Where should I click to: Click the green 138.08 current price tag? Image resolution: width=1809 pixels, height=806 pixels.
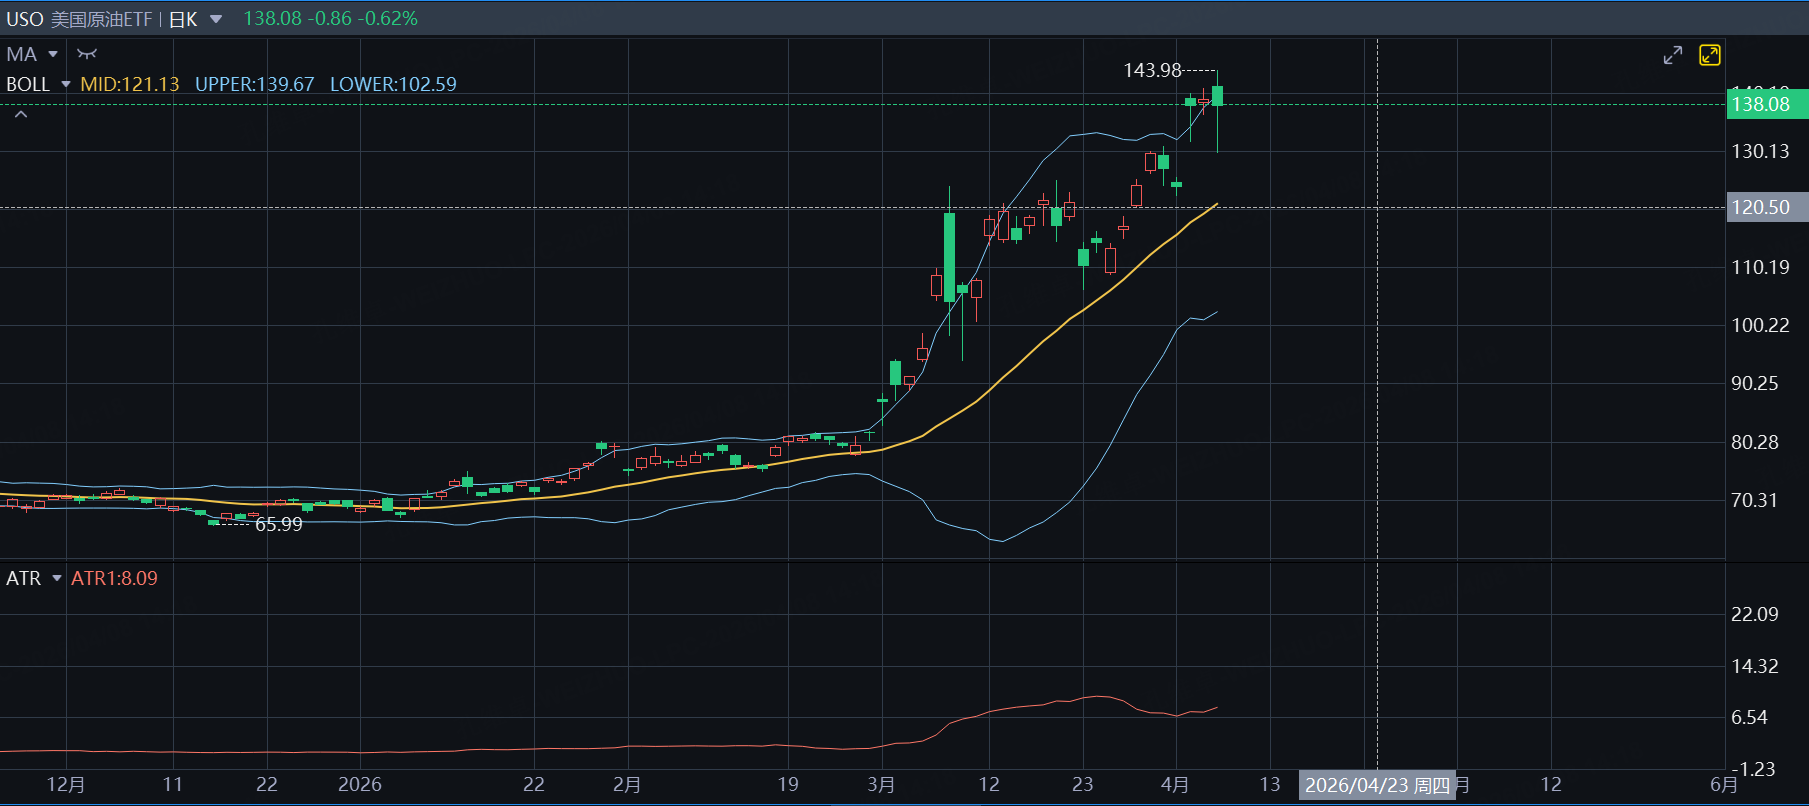pos(1765,104)
